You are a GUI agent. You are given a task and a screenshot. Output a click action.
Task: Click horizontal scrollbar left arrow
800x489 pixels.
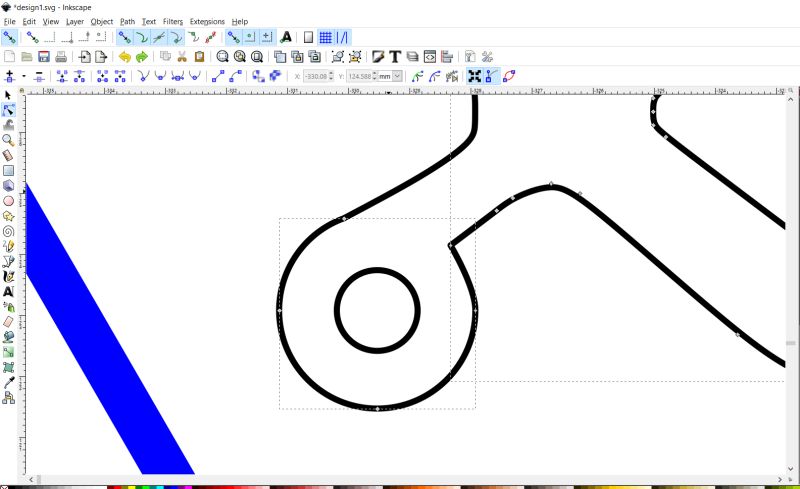32,479
